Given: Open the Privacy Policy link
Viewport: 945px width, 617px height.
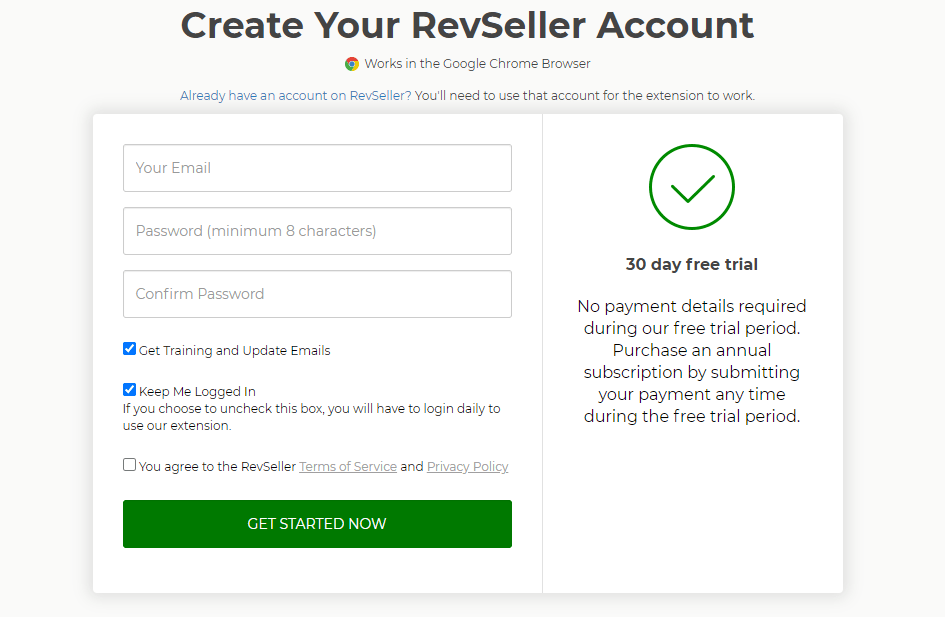Looking at the screenshot, I should click(x=468, y=466).
